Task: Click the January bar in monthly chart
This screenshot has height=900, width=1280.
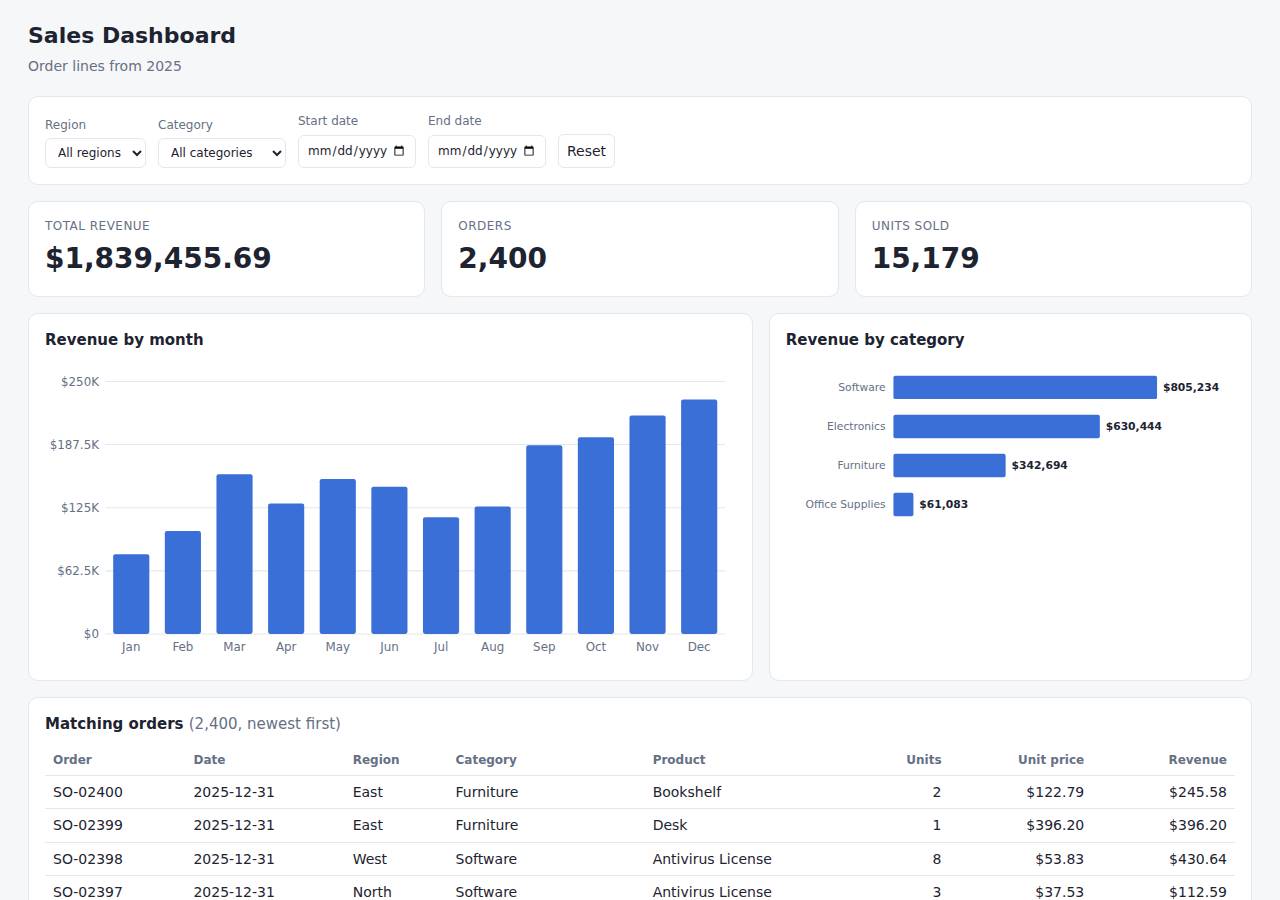Action: click(x=131, y=594)
